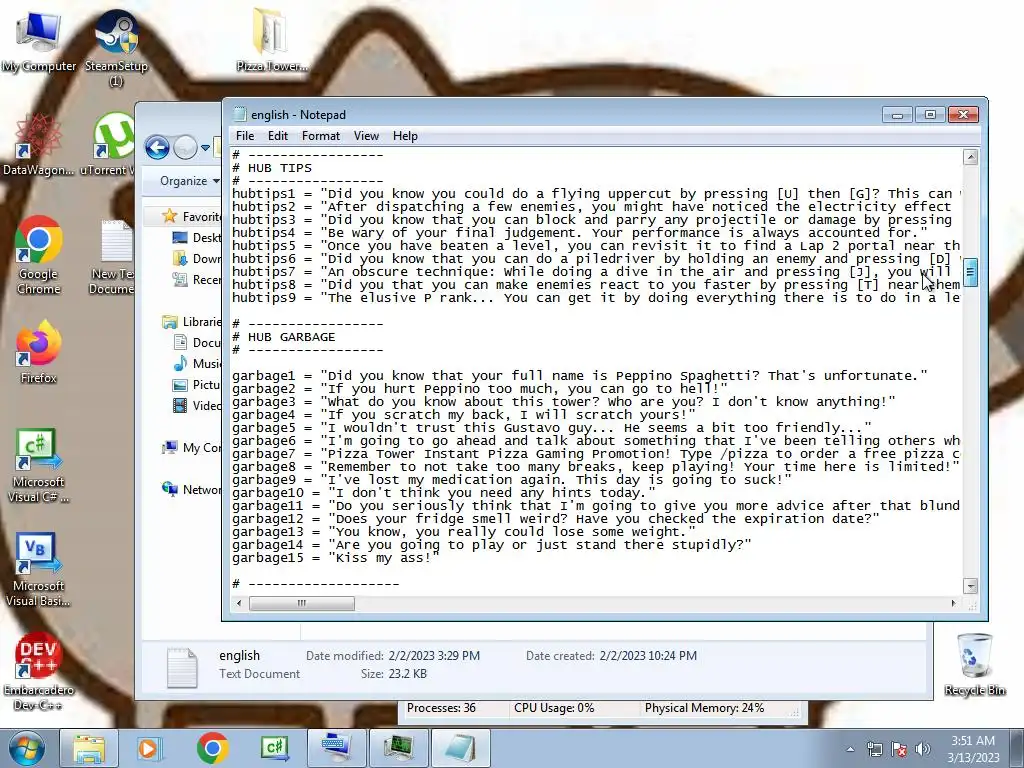
Task: Open the Windows Start menu
Action: coord(26,748)
